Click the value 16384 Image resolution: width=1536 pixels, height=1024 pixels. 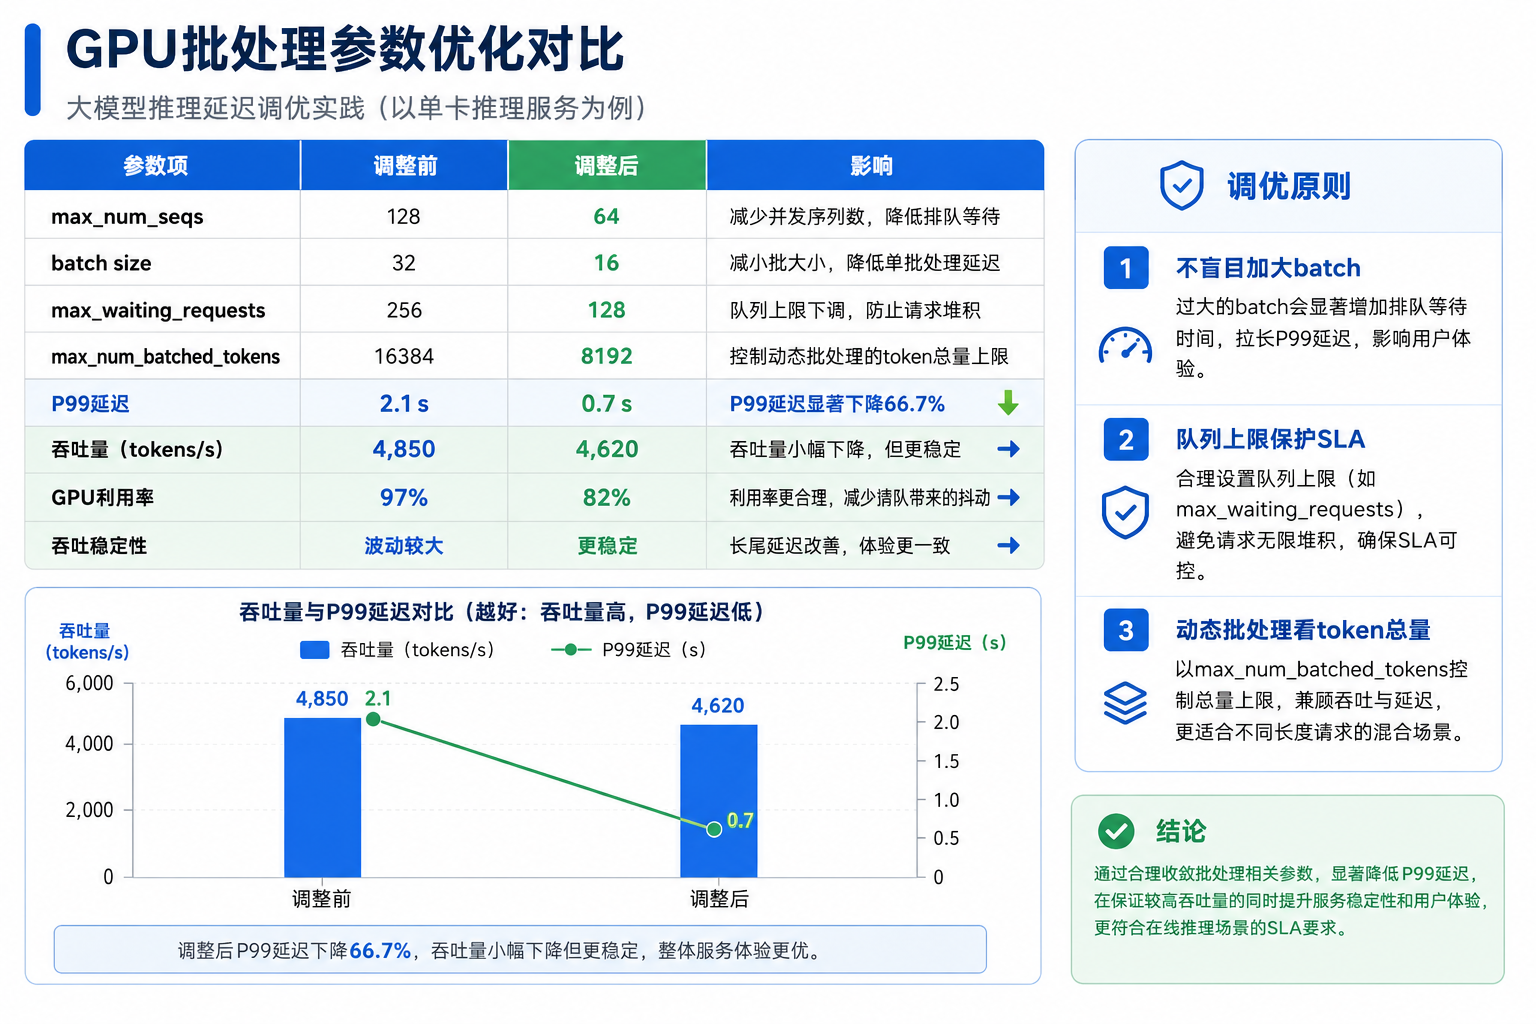coord(404,357)
